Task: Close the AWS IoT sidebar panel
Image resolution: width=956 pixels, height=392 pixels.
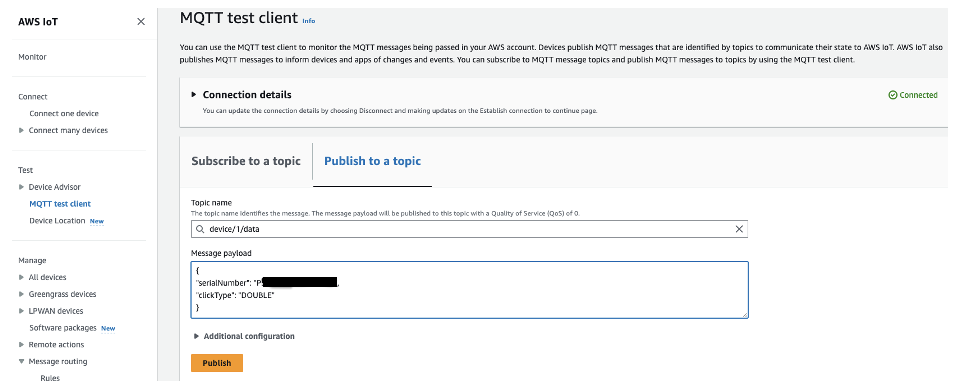Action: pyautogui.click(x=141, y=22)
